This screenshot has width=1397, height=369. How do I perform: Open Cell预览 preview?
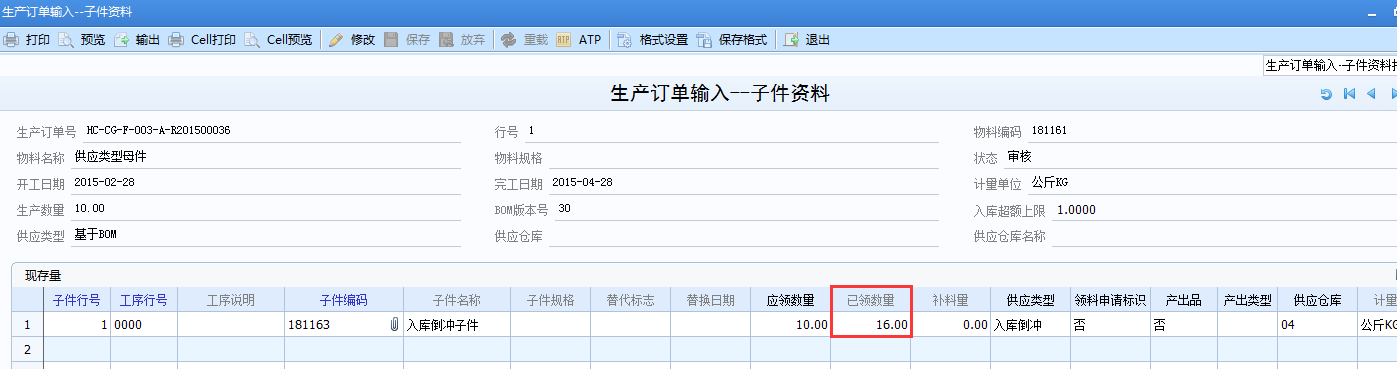(x=278, y=40)
